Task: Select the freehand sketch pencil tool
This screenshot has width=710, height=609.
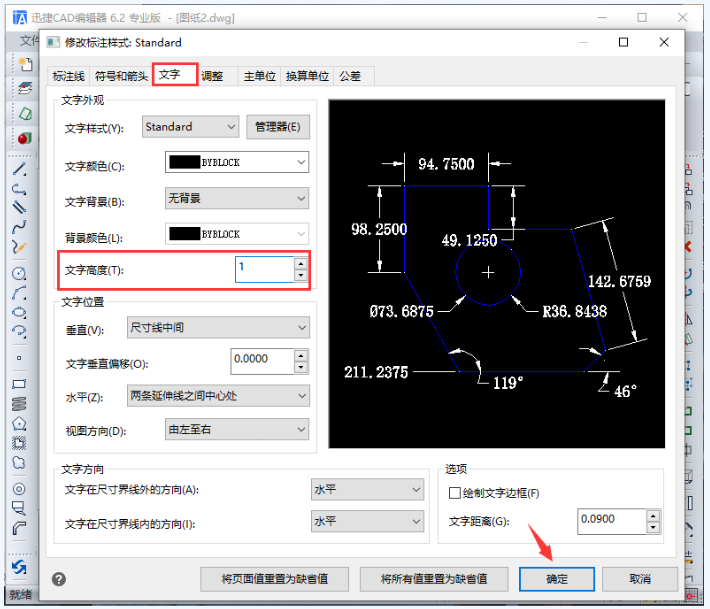Action: click(19, 247)
